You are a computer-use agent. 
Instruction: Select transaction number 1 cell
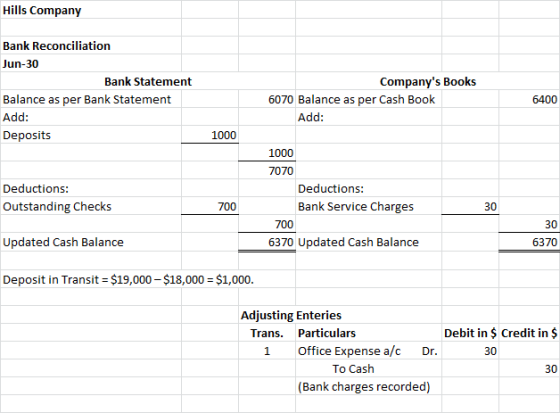click(x=267, y=351)
